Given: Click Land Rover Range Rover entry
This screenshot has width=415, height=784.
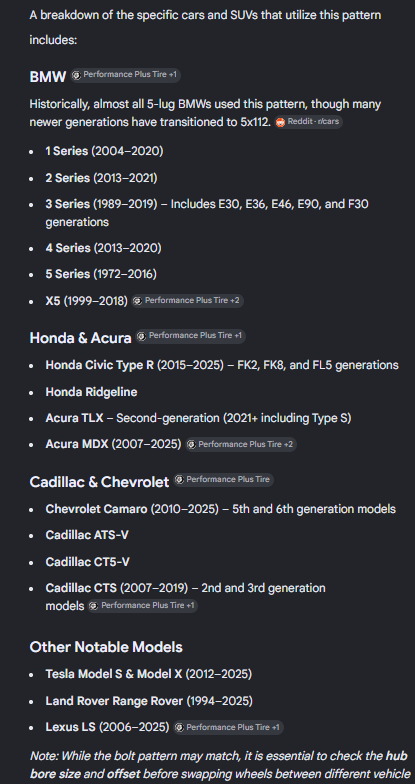Looking at the screenshot, I should 149,701.
